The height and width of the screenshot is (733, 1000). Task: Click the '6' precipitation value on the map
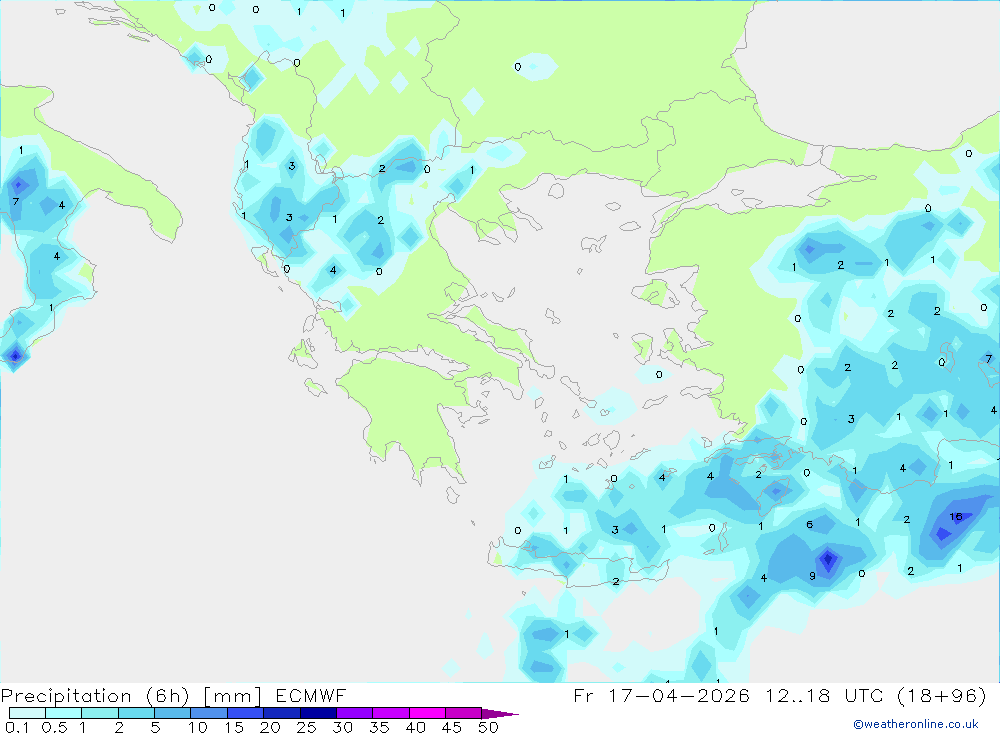tap(809, 524)
